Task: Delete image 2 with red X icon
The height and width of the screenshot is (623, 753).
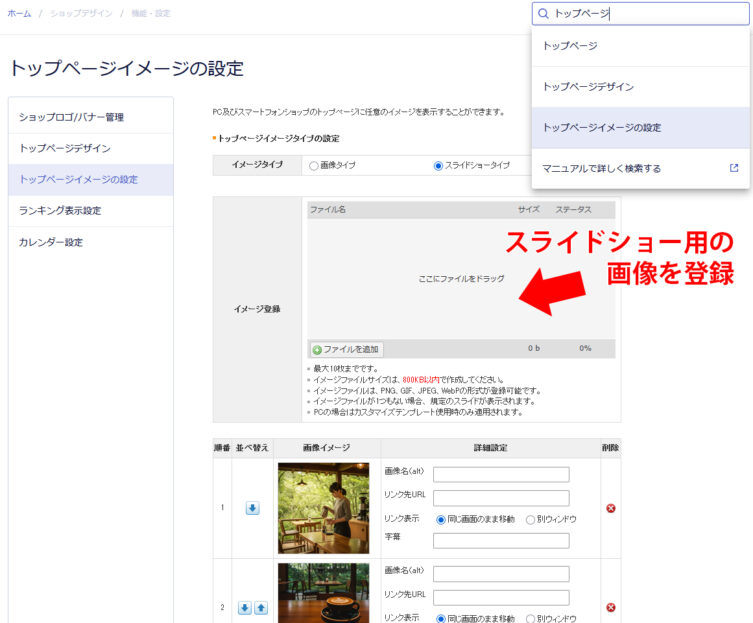Action: click(611, 607)
